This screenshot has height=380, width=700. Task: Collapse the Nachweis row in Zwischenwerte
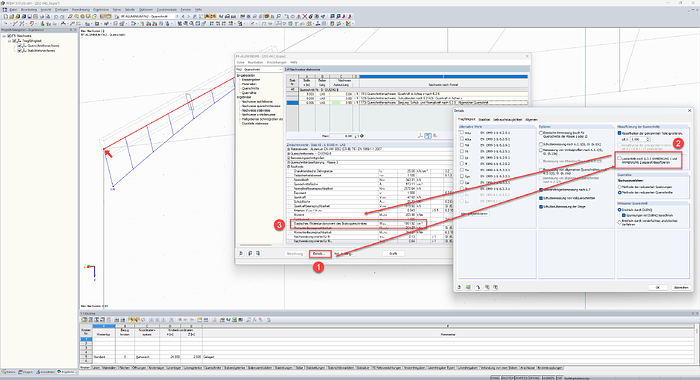click(x=288, y=167)
